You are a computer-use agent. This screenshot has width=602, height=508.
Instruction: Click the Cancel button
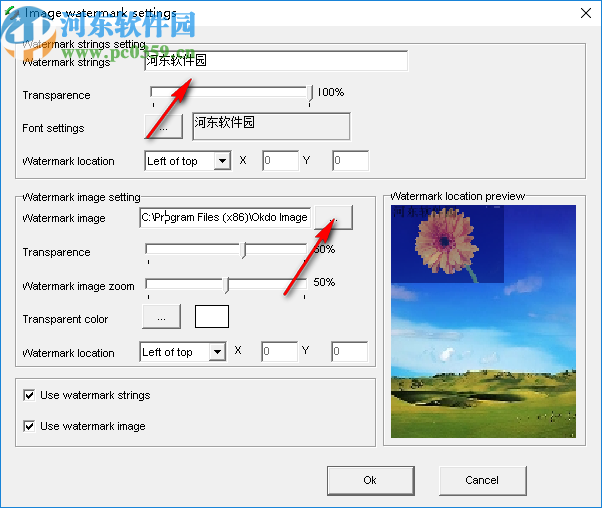click(x=482, y=480)
